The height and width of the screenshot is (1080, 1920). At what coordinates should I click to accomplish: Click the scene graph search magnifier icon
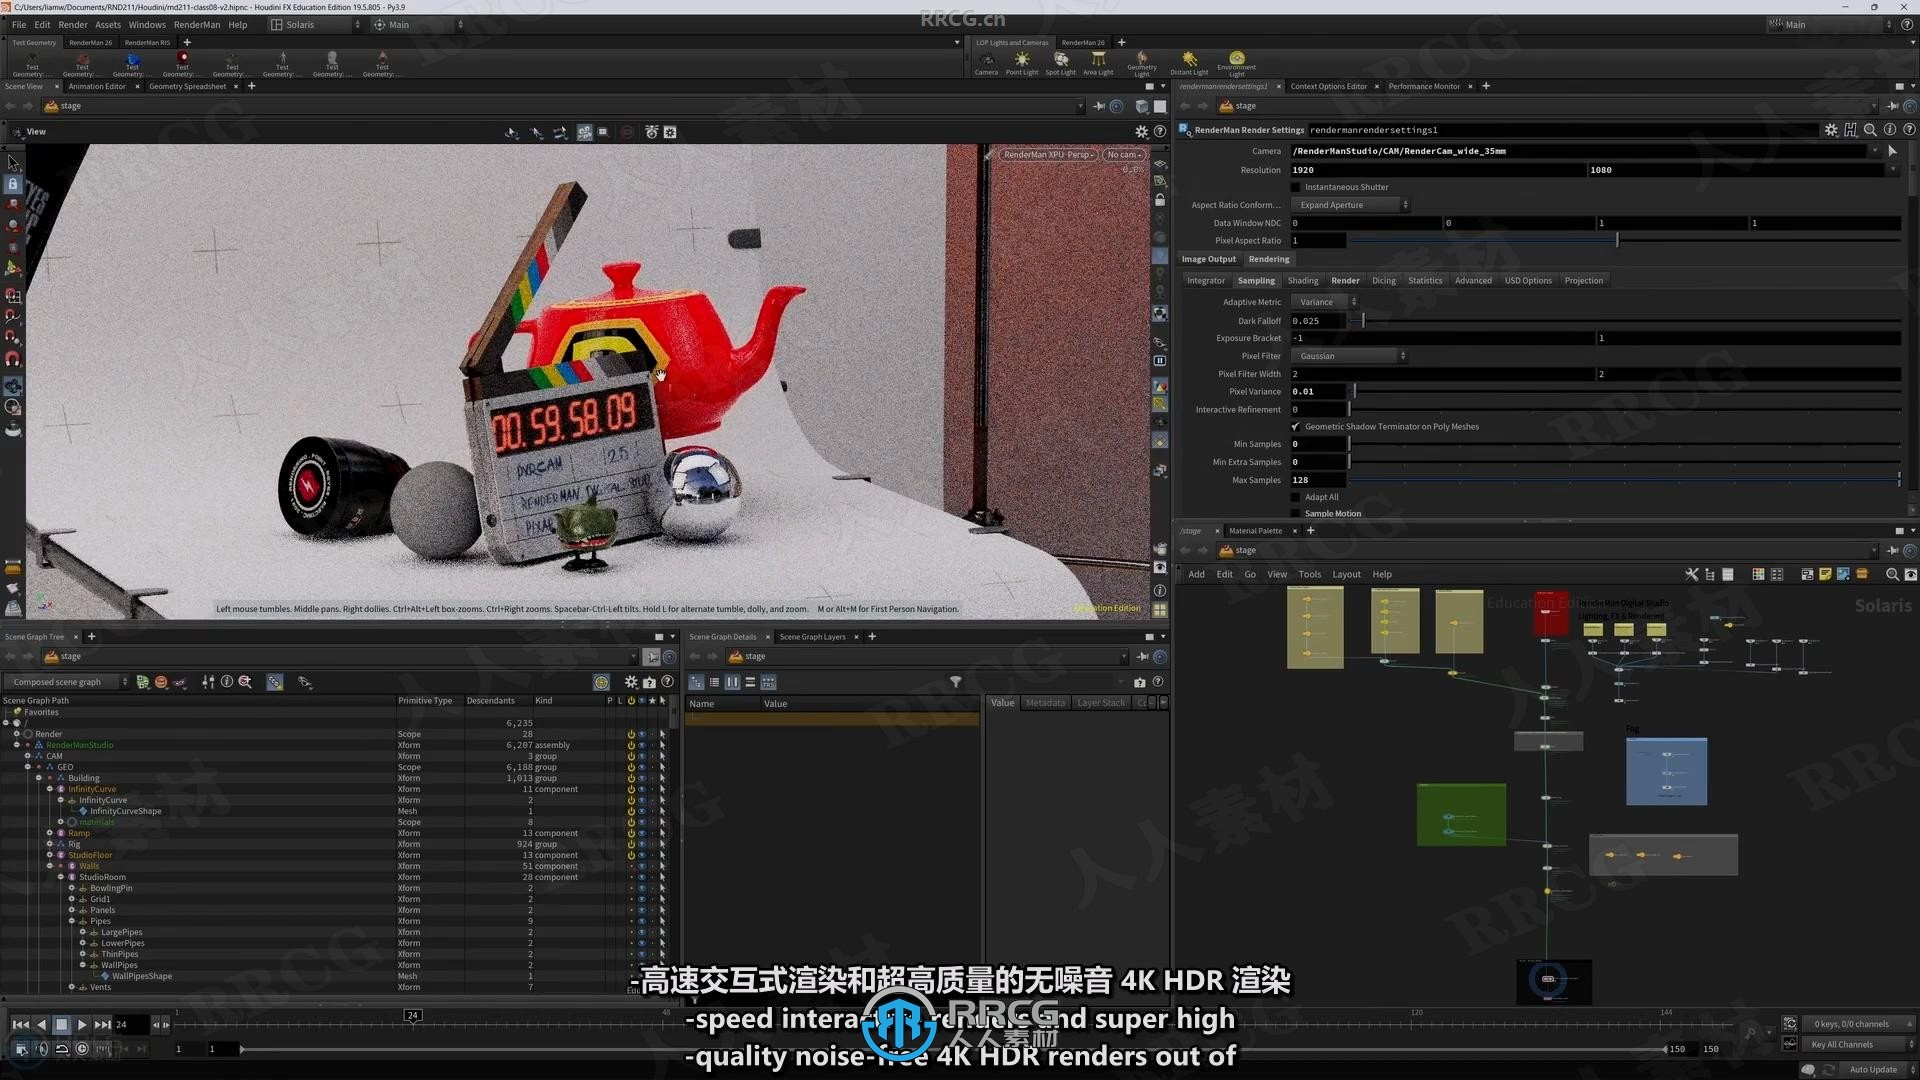[245, 682]
